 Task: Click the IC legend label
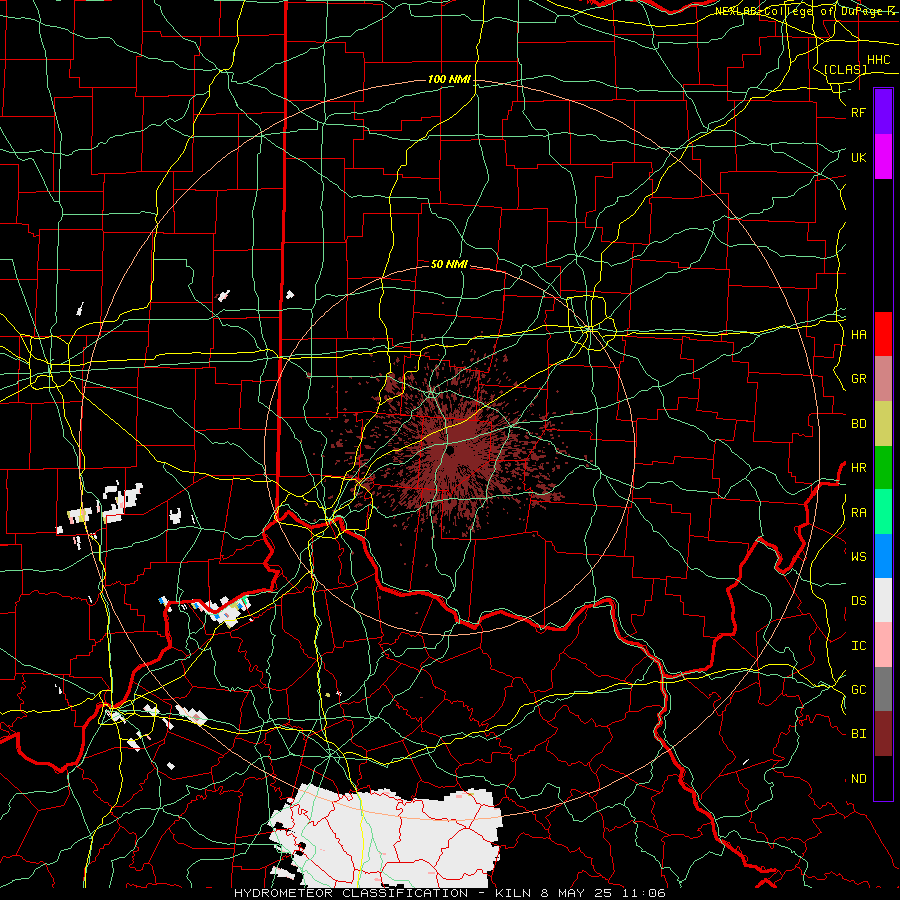[858, 646]
